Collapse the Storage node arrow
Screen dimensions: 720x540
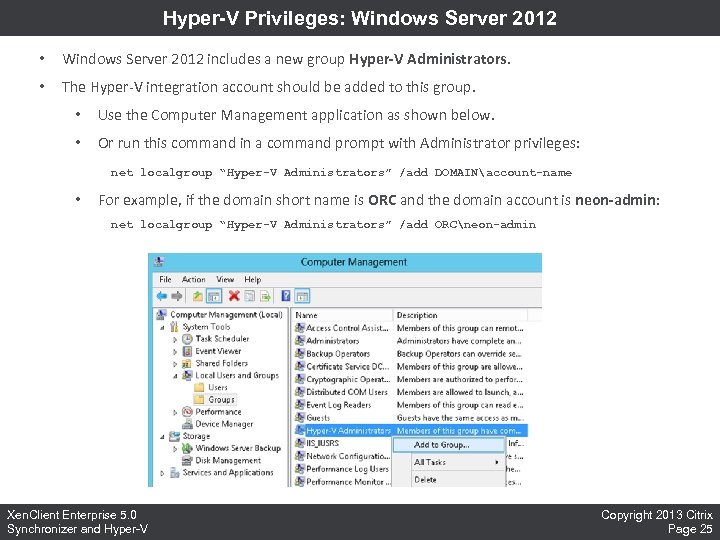pyautogui.click(x=162, y=437)
